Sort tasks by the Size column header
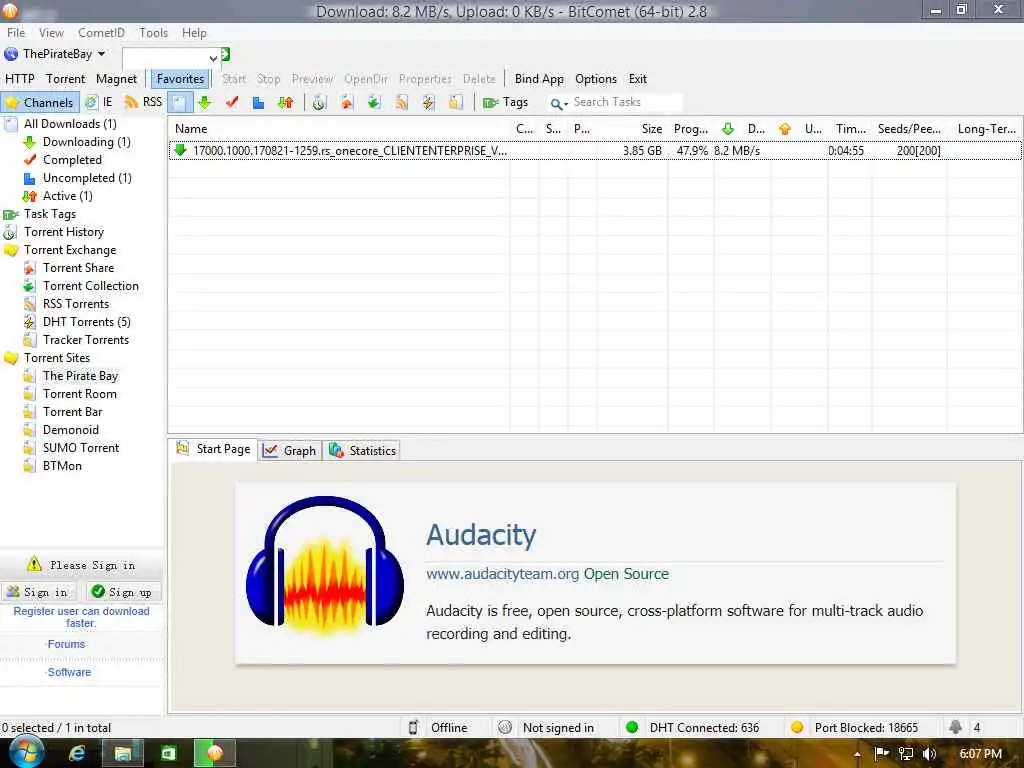Viewport: 1024px width, 768px height. click(x=651, y=129)
